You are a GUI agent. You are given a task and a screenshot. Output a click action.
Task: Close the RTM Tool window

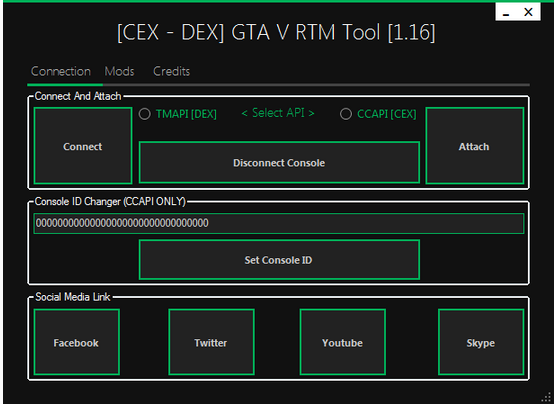[x=528, y=12]
